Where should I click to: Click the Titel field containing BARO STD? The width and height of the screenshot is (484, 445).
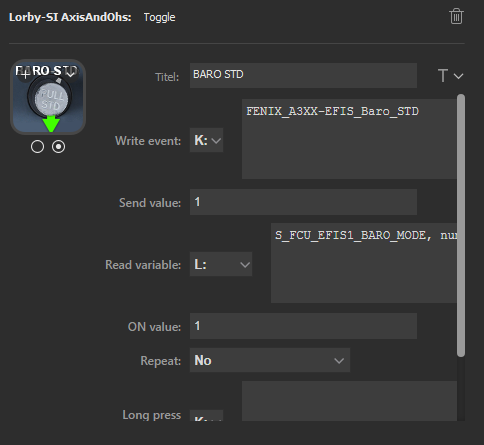click(303, 75)
